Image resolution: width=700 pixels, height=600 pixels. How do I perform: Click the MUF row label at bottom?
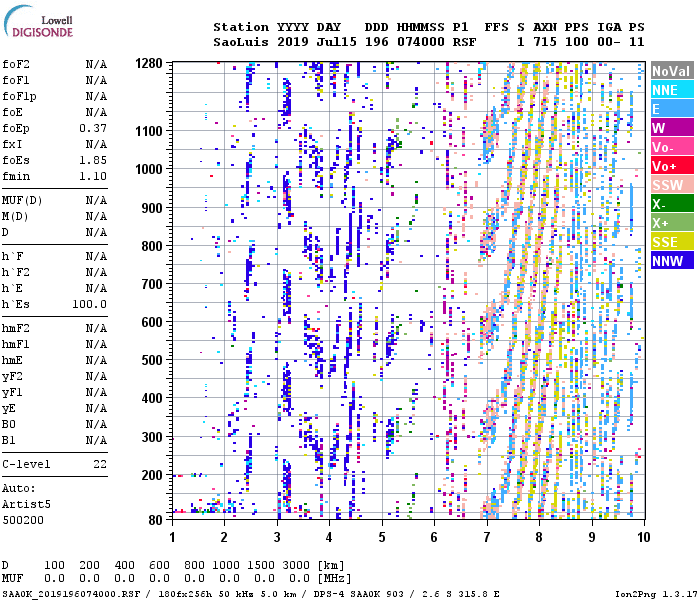(12, 578)
